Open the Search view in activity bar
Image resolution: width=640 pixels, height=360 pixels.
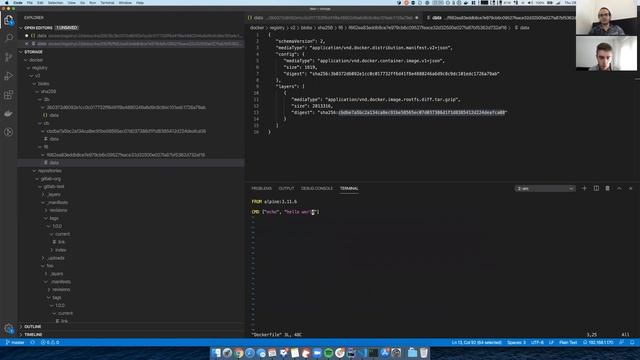tap(9, 38)
